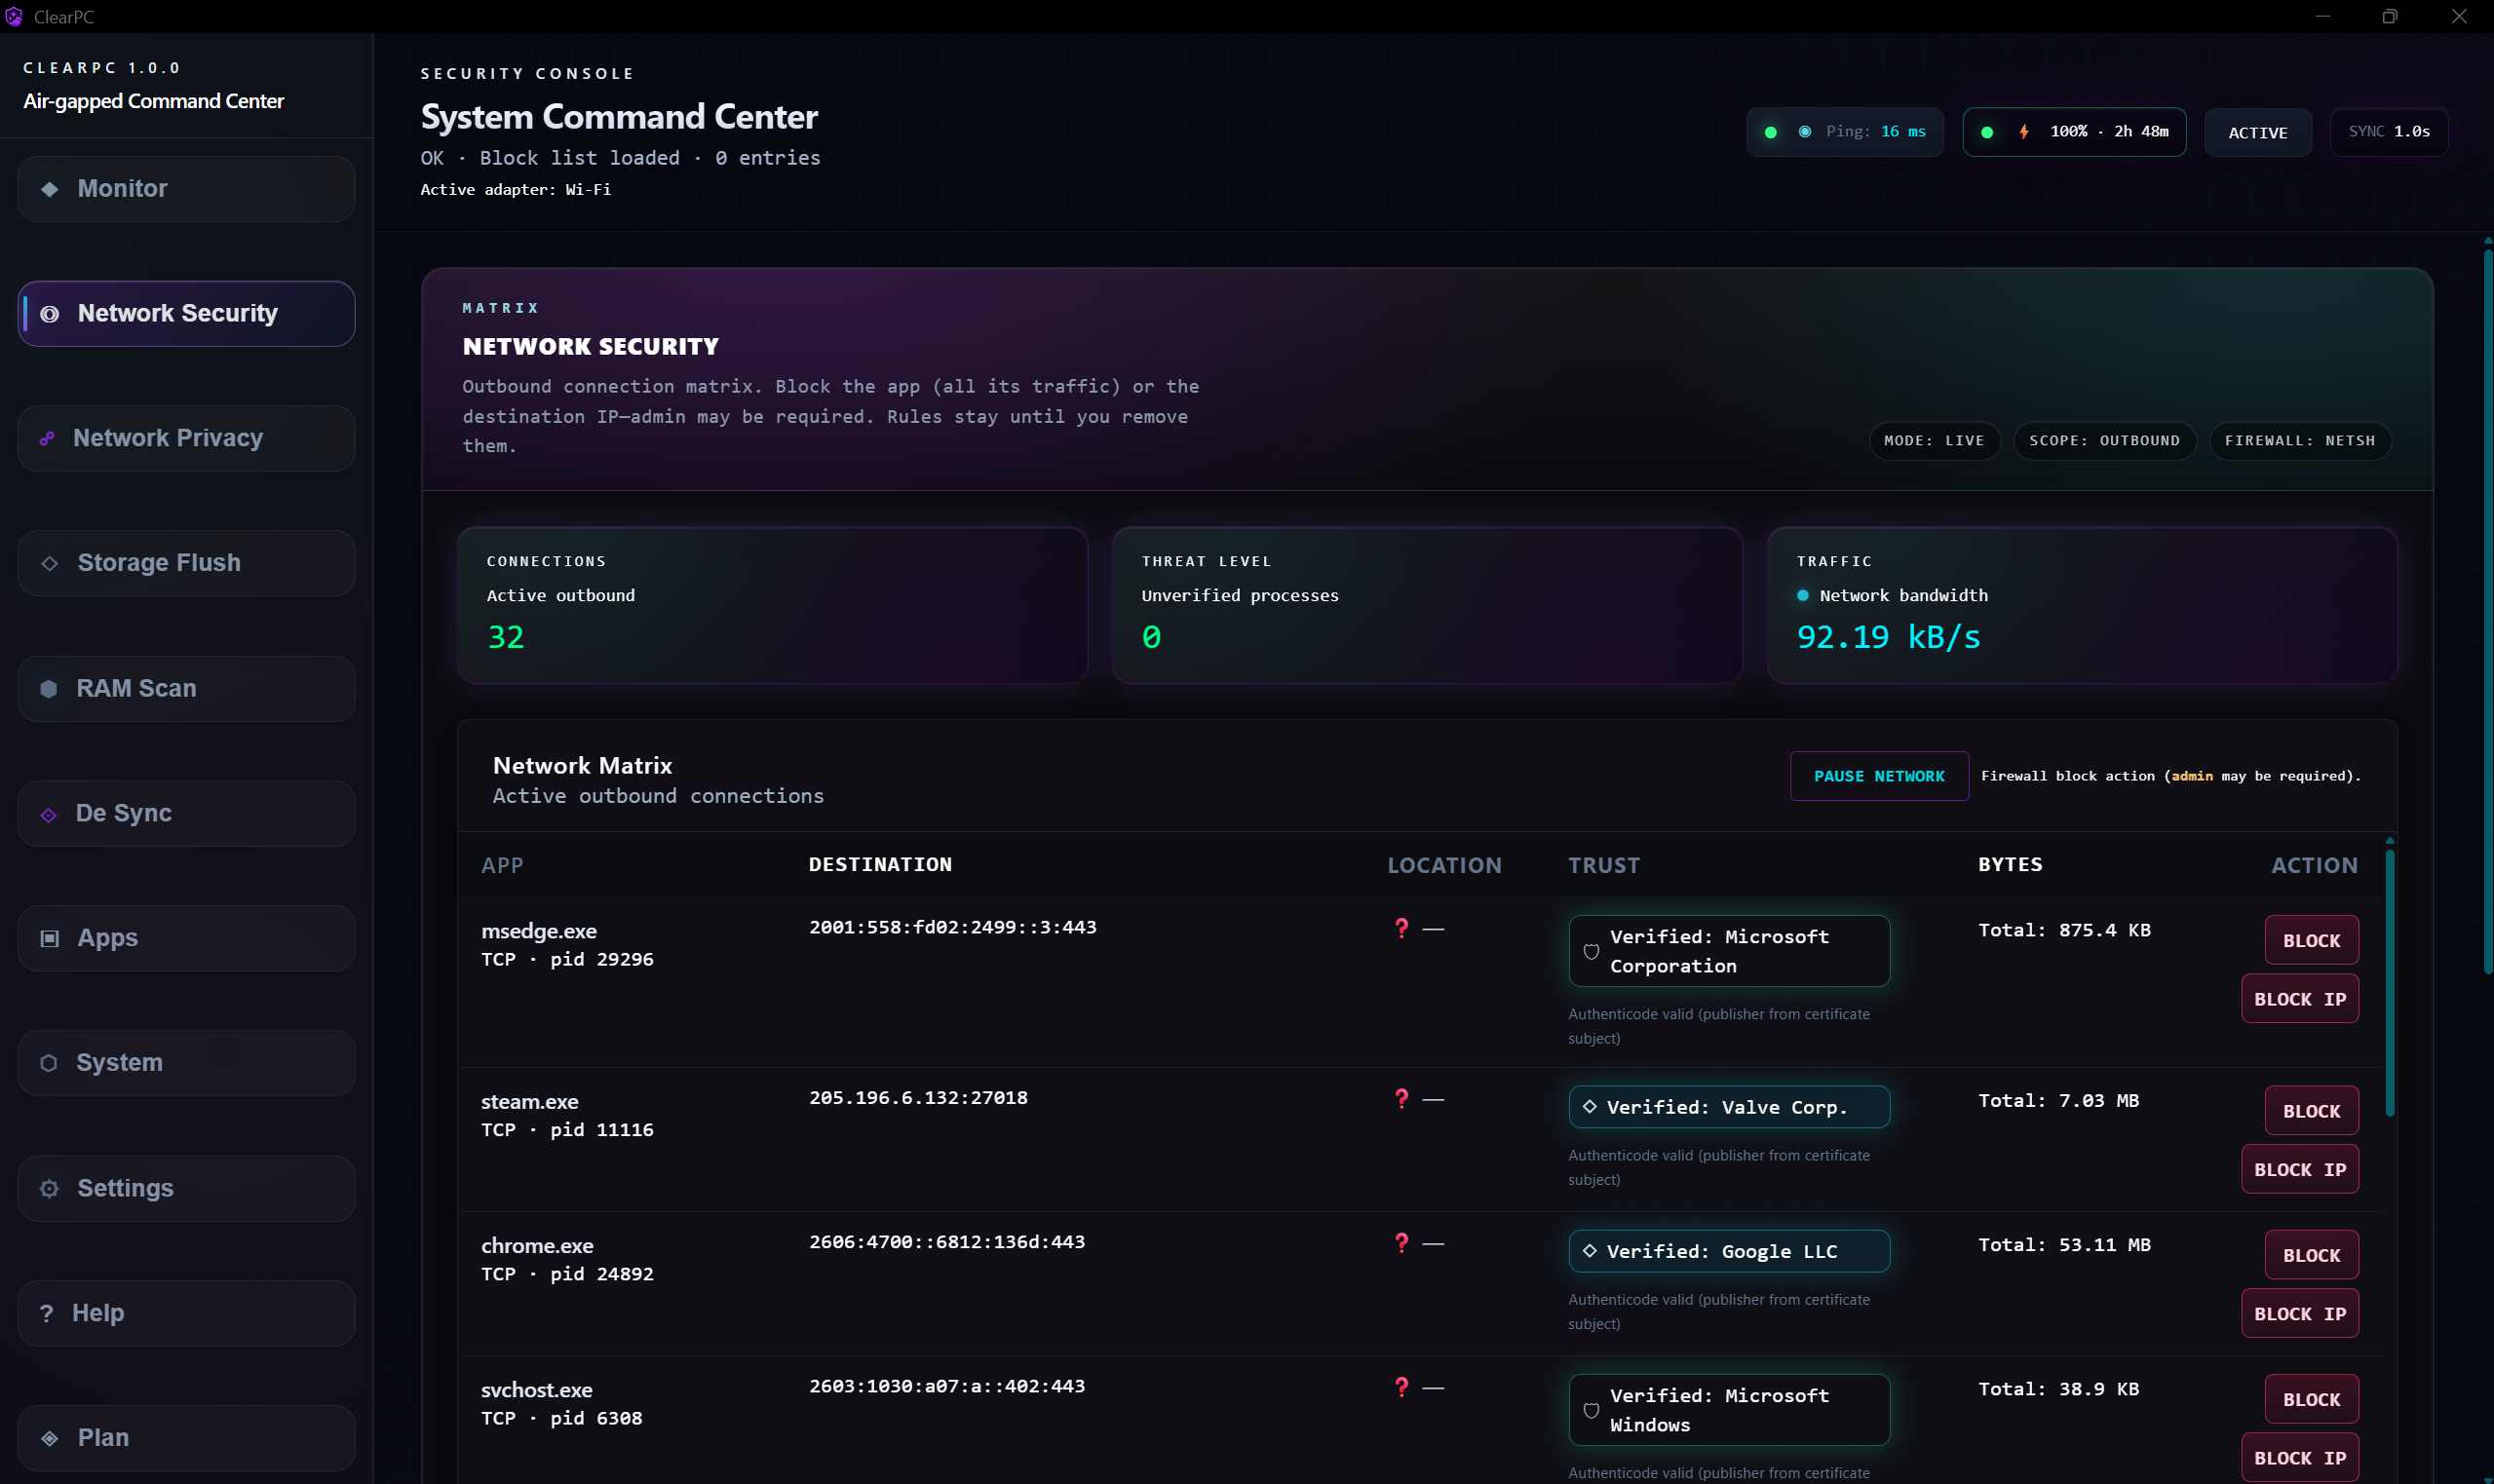Click the red question mark for steam.exe location

[x=1402, y=1099]
